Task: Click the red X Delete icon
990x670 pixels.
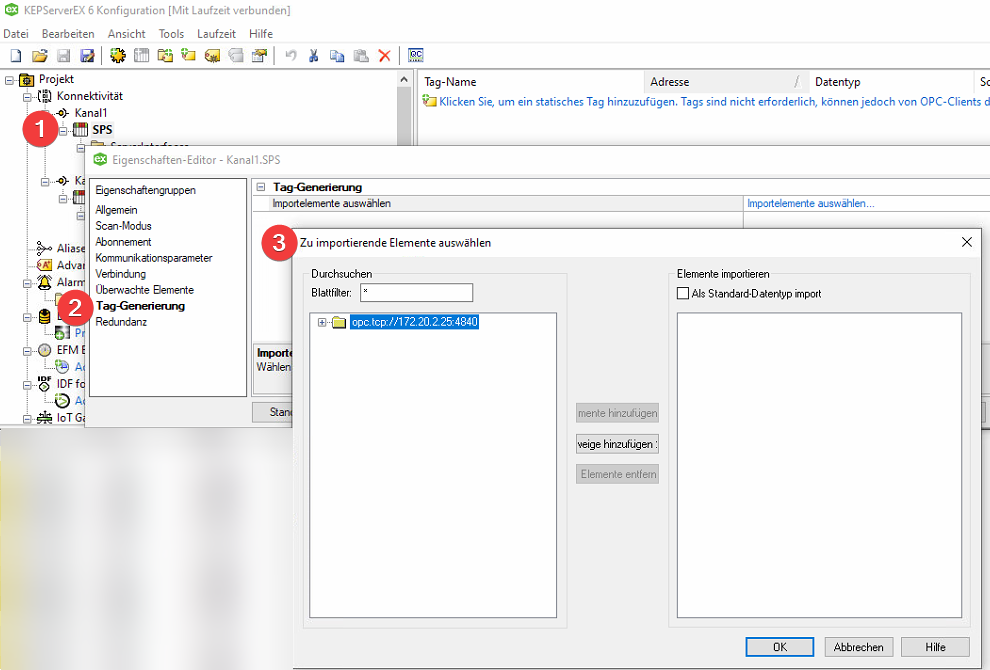Action: tap(385, 56)
